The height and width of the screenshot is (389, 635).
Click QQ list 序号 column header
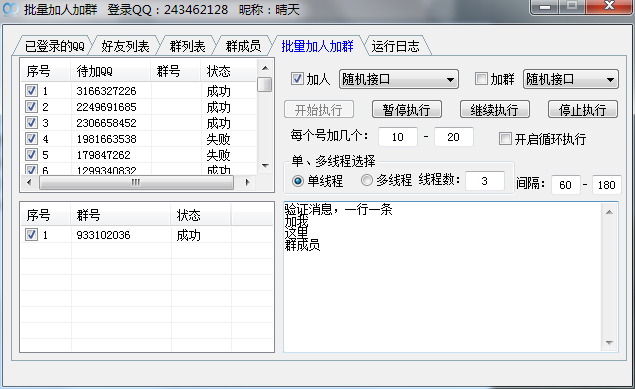[x=45, y=71]
